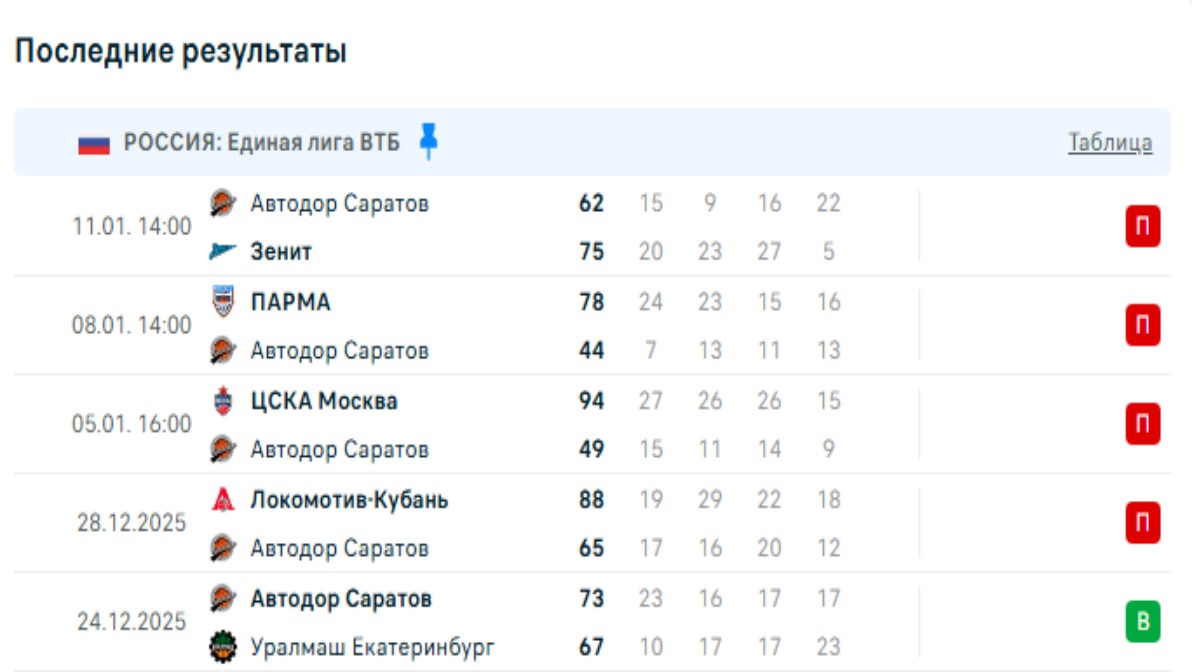This screenshot has height=672, width=1192.
Task: Click the Уралмаш Екатеринбург team name
Action: point(372,647)
